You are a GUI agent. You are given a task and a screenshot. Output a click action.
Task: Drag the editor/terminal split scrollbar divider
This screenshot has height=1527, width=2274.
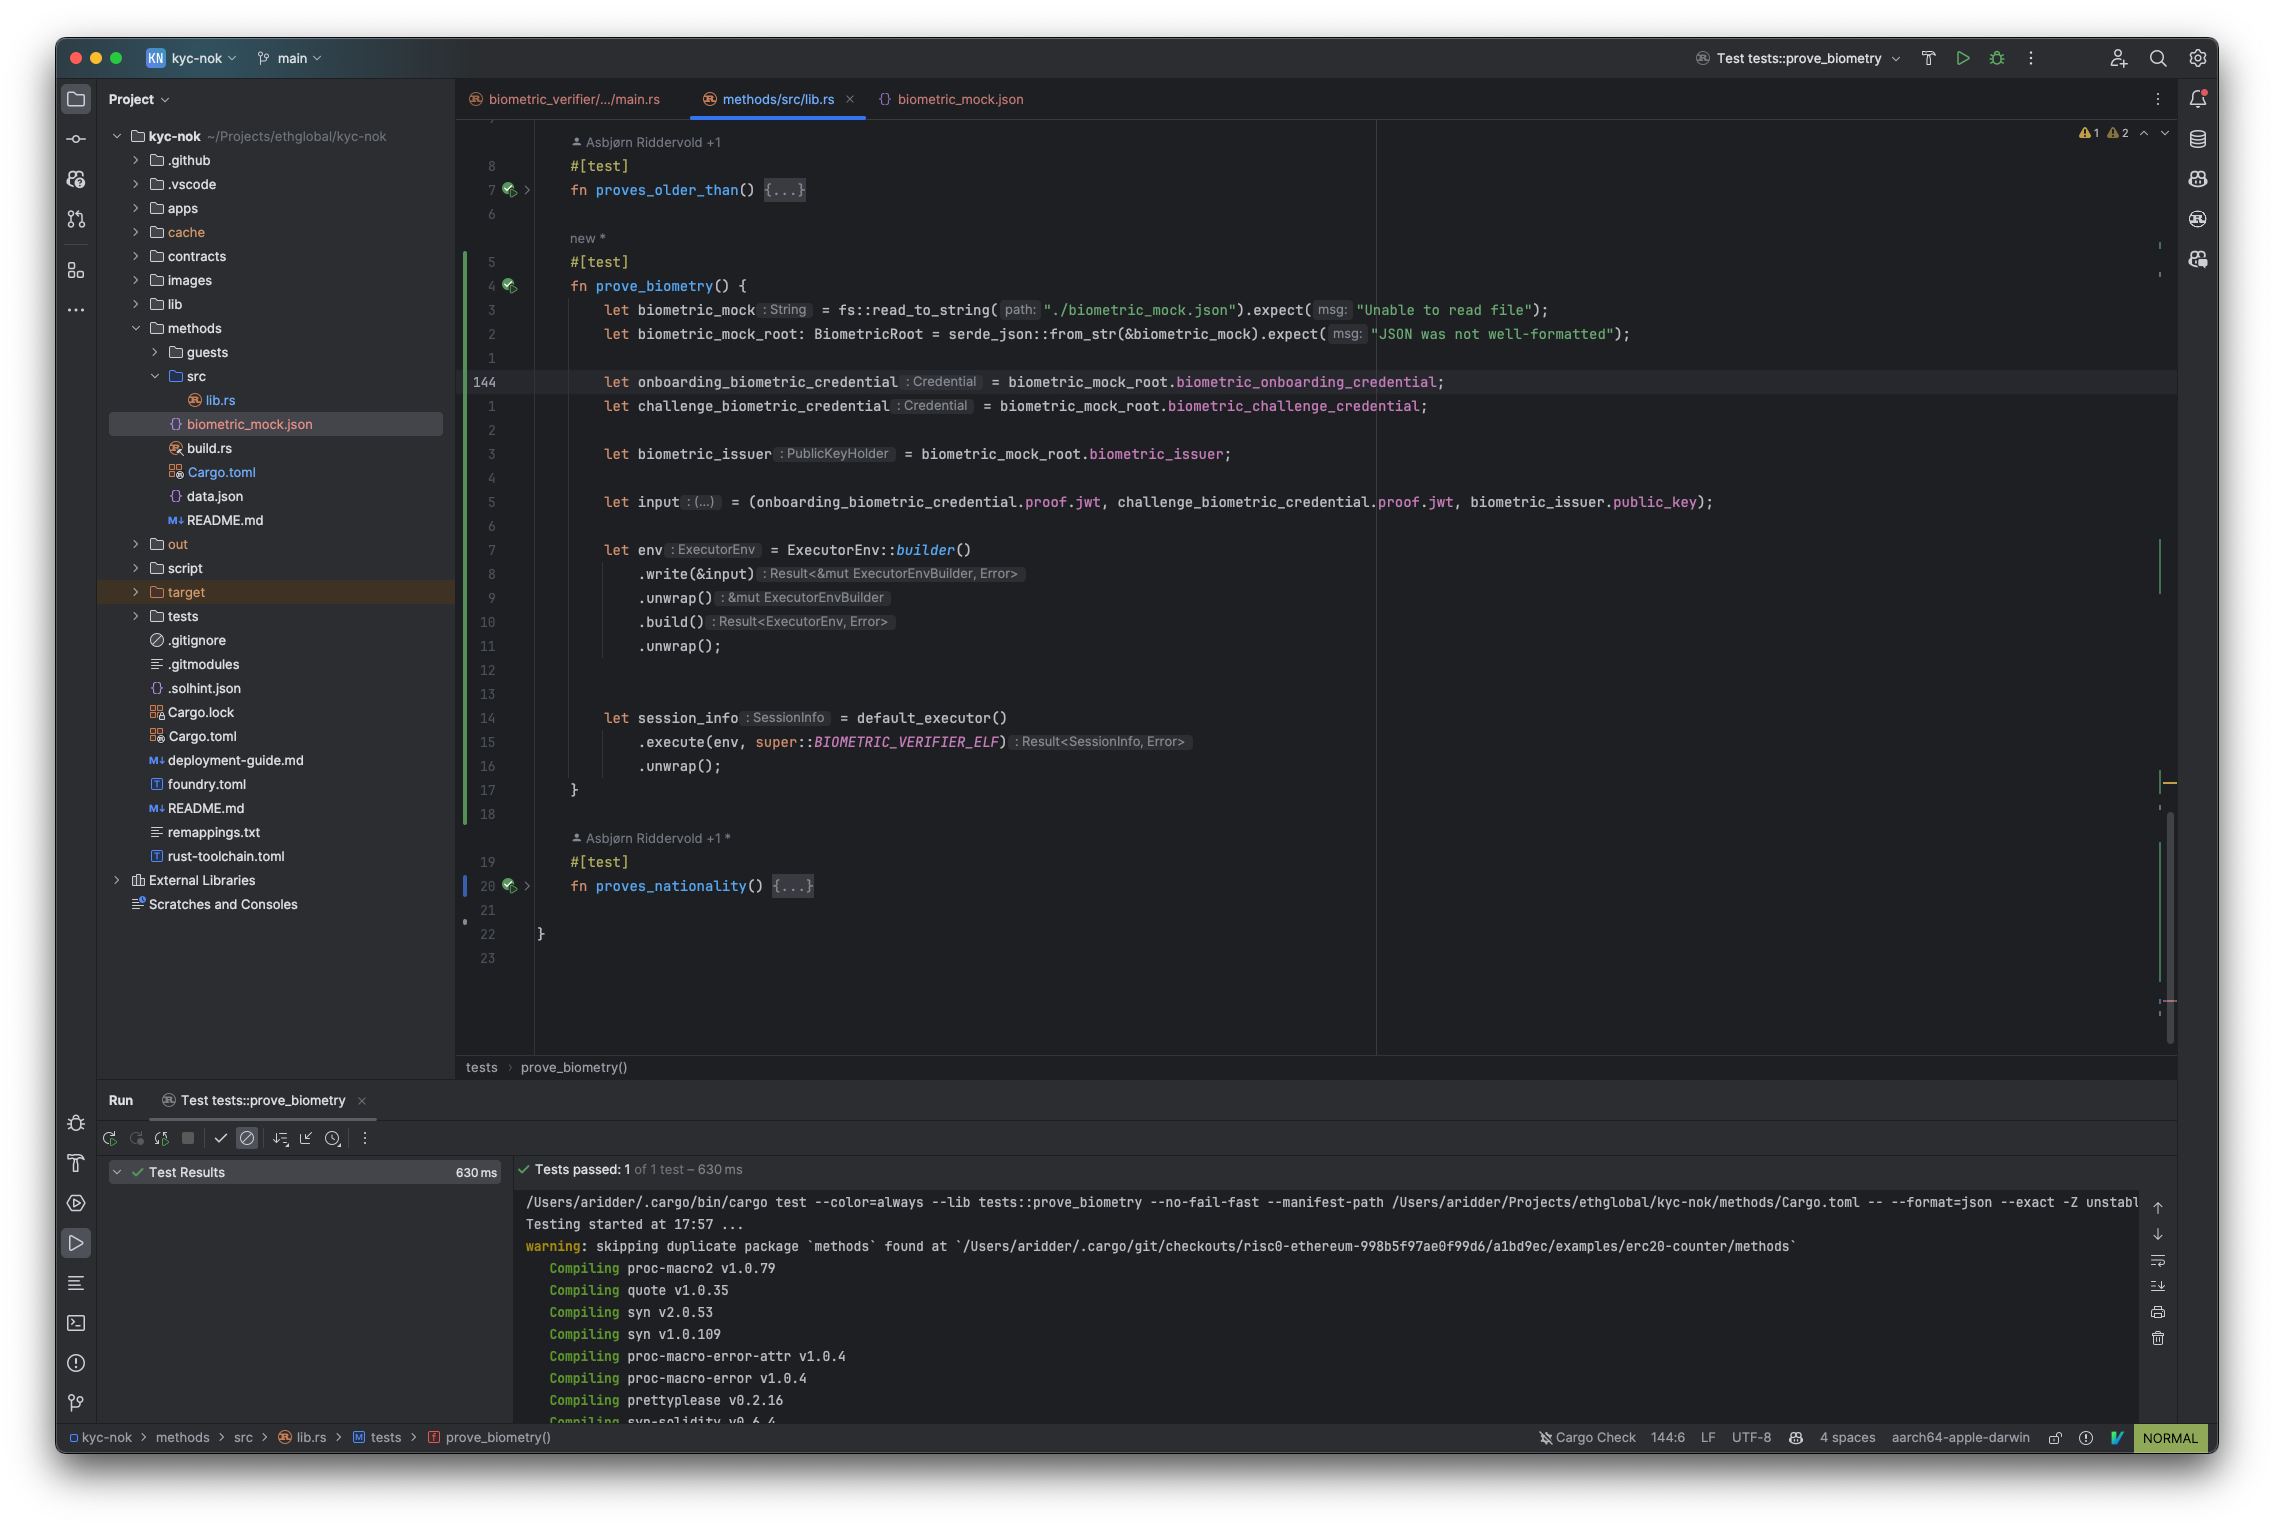(1138, 1082)
